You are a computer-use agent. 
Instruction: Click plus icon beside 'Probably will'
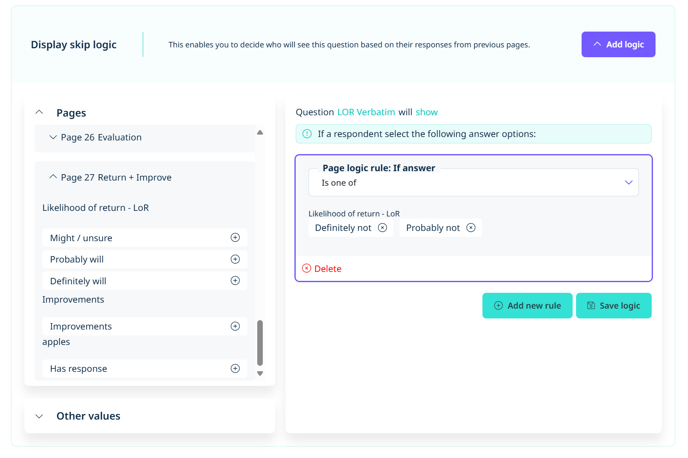tap(235, 259)
